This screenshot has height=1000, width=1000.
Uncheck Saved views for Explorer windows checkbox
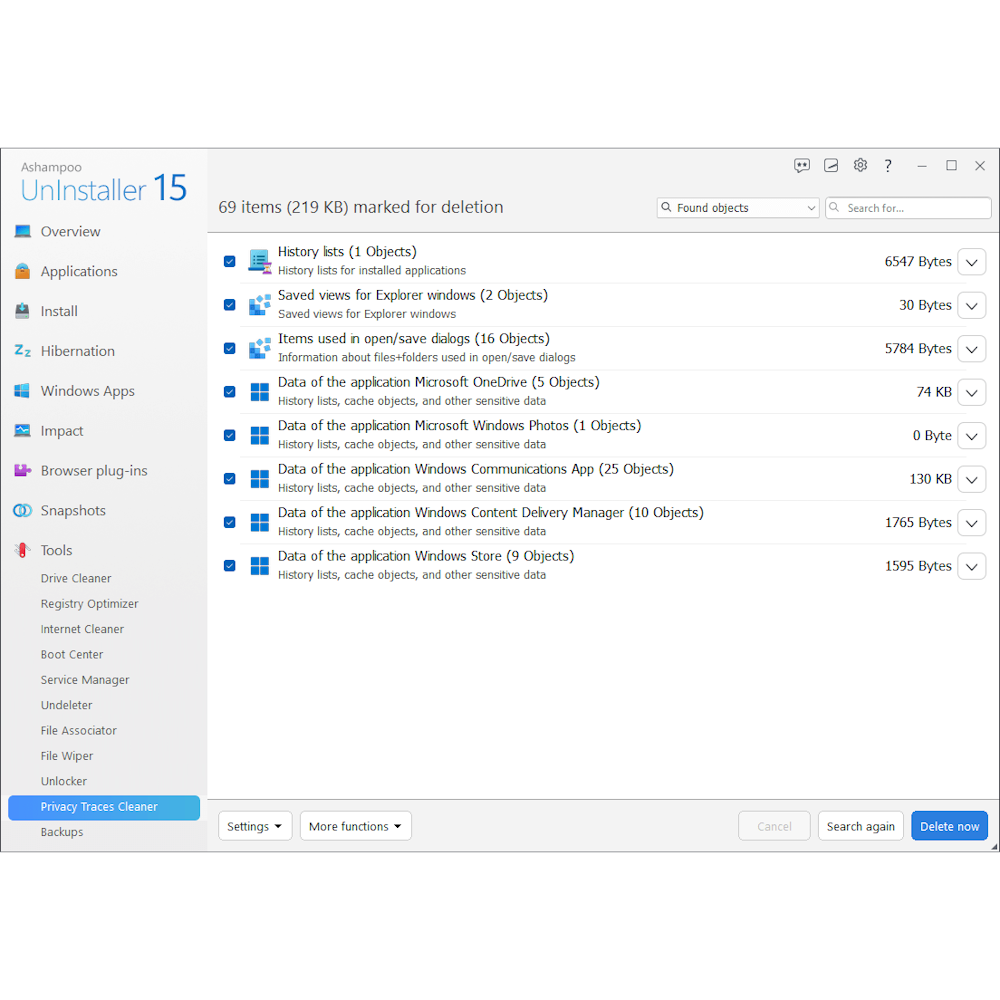(230, 305)
